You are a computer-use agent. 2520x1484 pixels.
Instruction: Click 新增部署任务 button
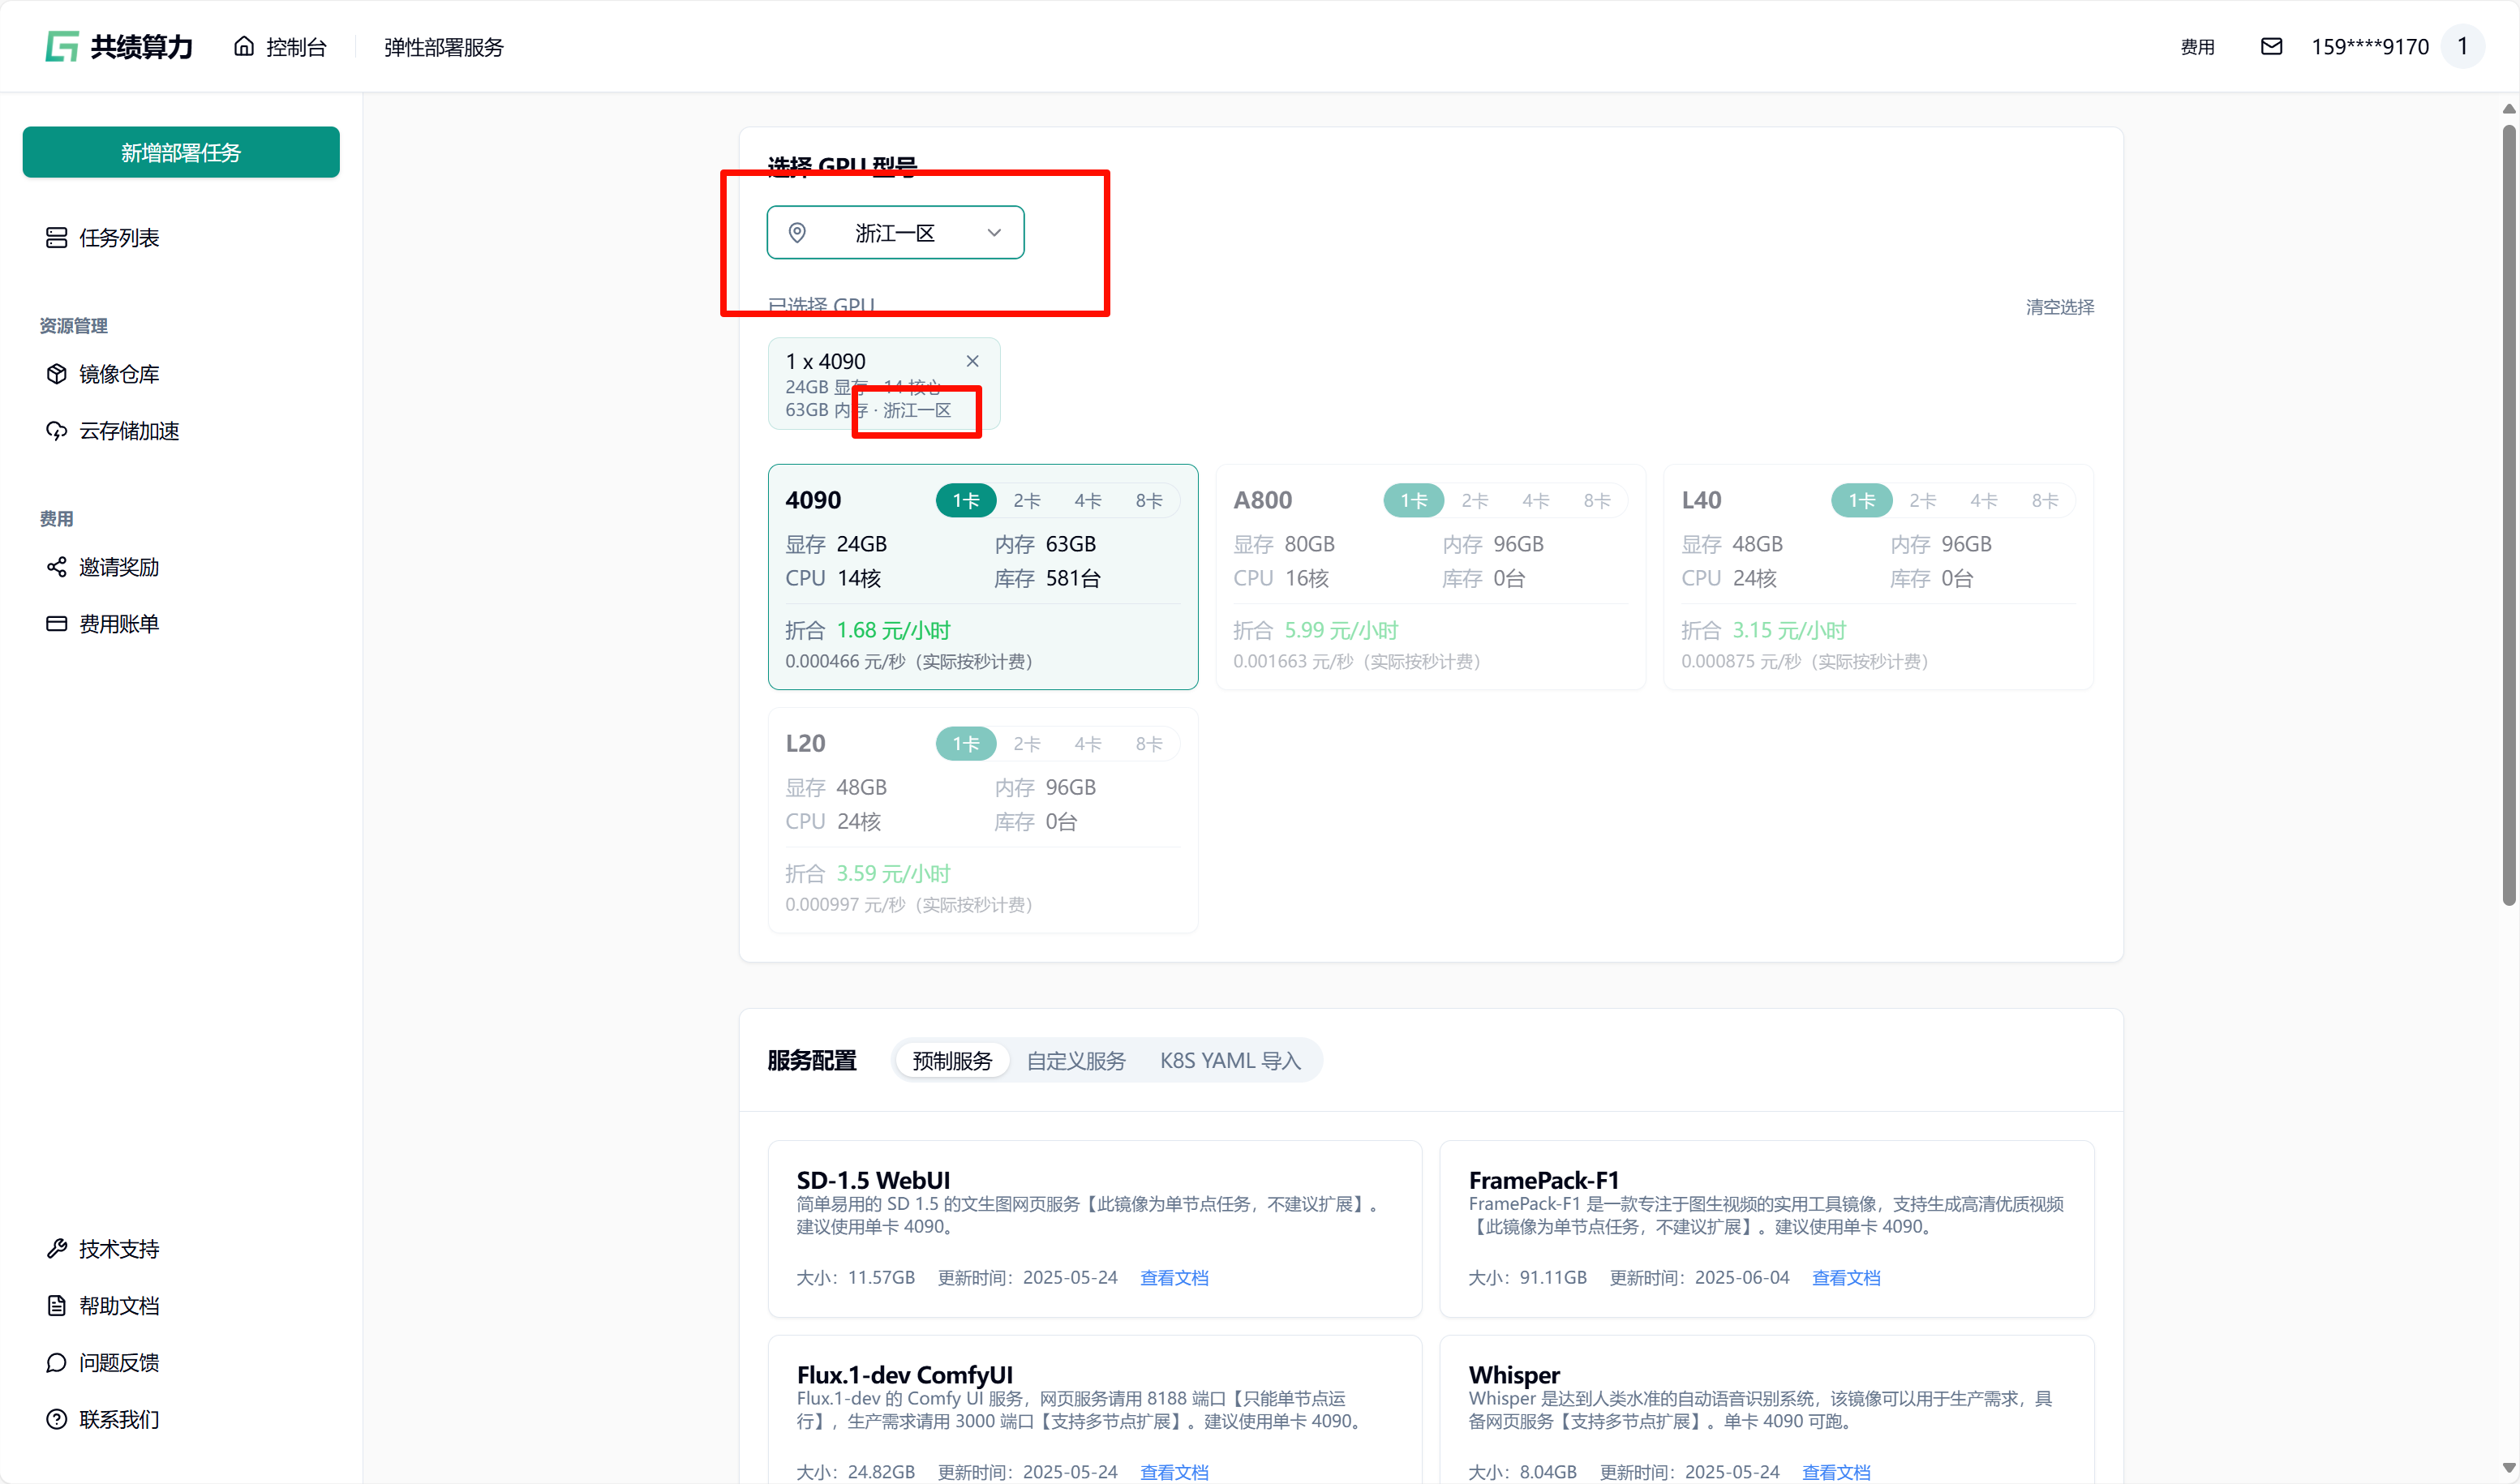coord(181,152)
